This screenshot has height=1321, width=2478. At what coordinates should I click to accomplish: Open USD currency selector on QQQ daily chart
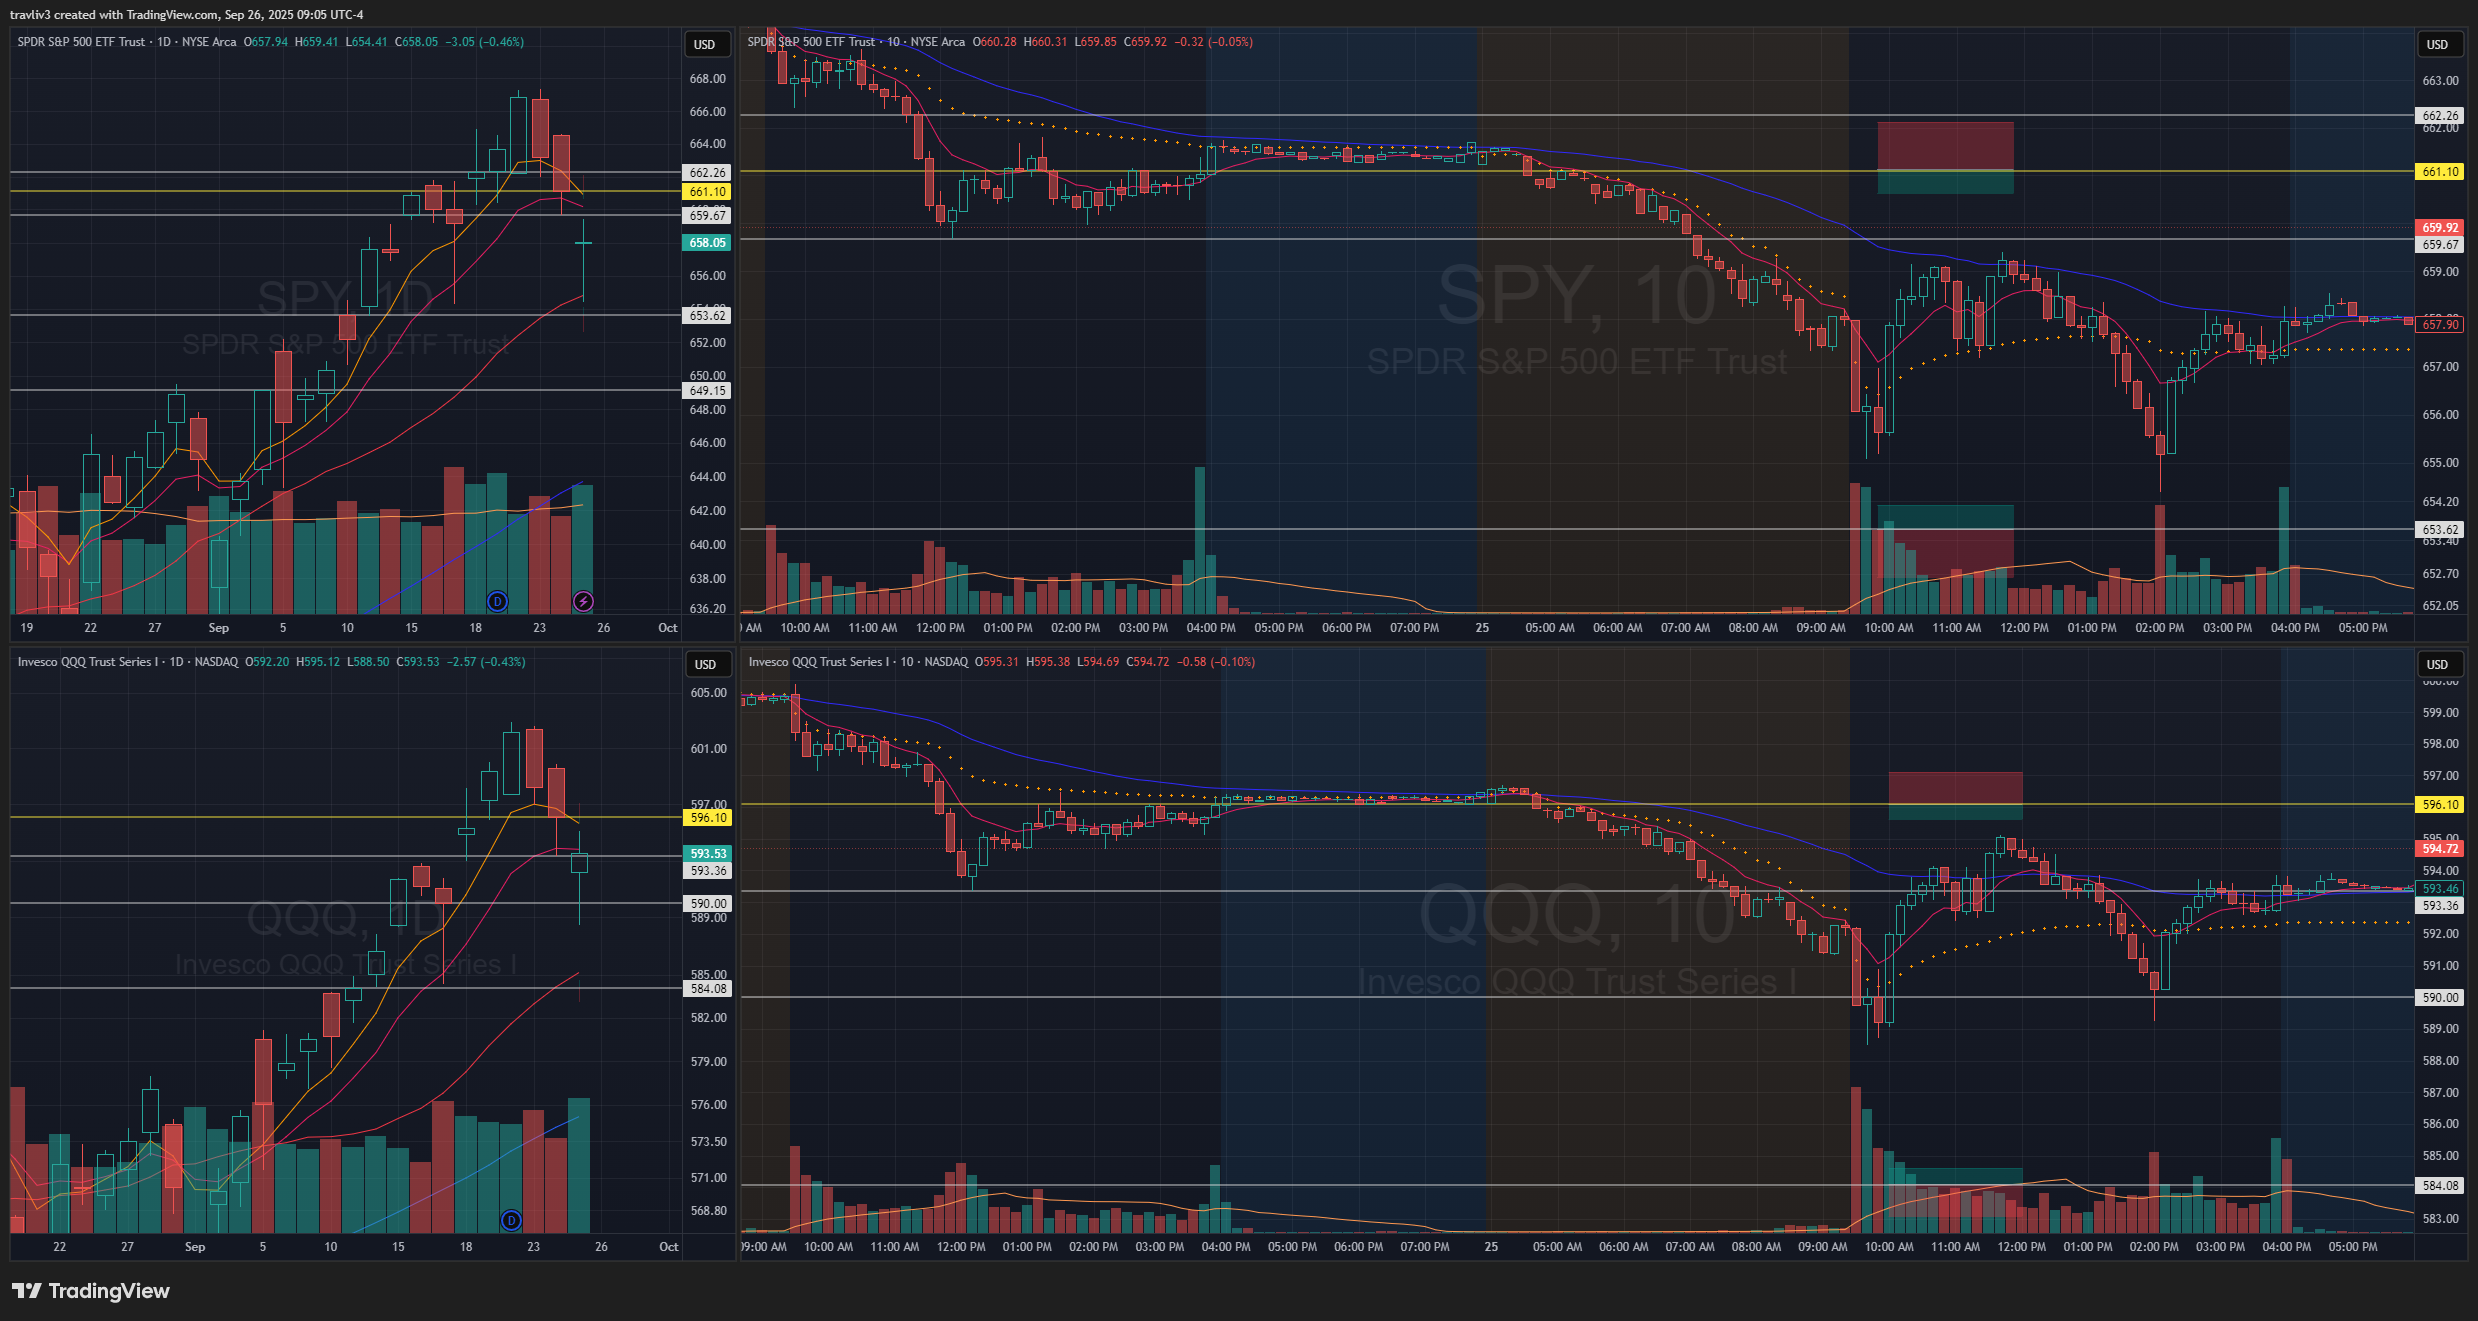pyautogui.click(x=705, y=664)
